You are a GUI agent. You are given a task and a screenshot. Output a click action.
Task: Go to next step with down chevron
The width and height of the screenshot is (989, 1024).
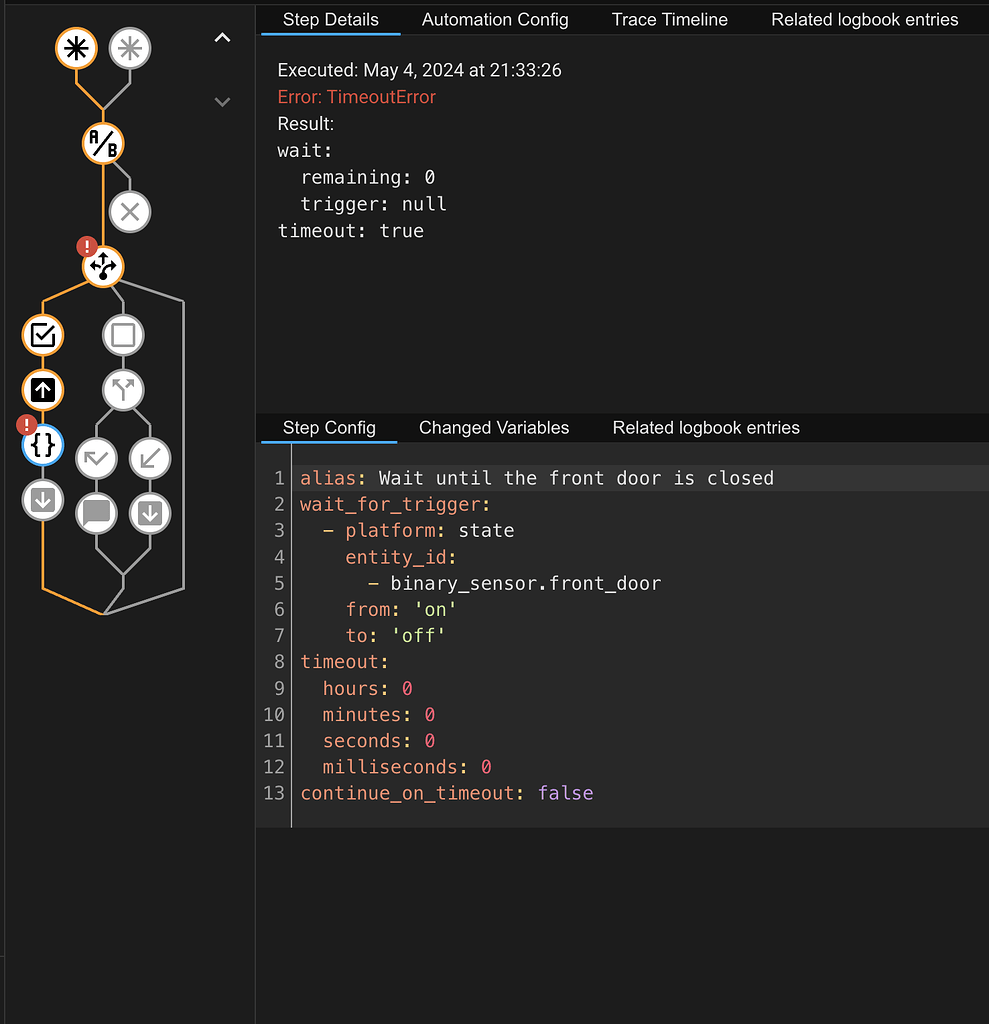[x=223, y=101]
